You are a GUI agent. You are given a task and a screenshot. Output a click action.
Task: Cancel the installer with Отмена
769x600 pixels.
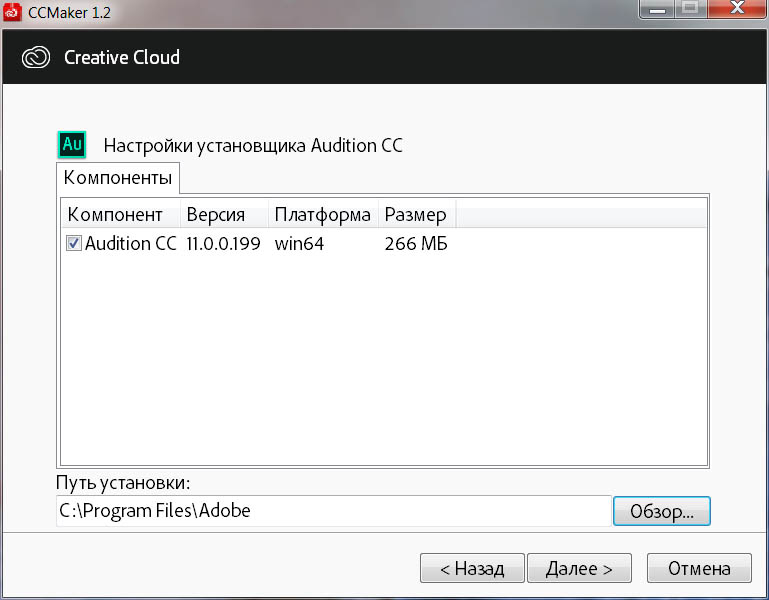click(699, 568)
